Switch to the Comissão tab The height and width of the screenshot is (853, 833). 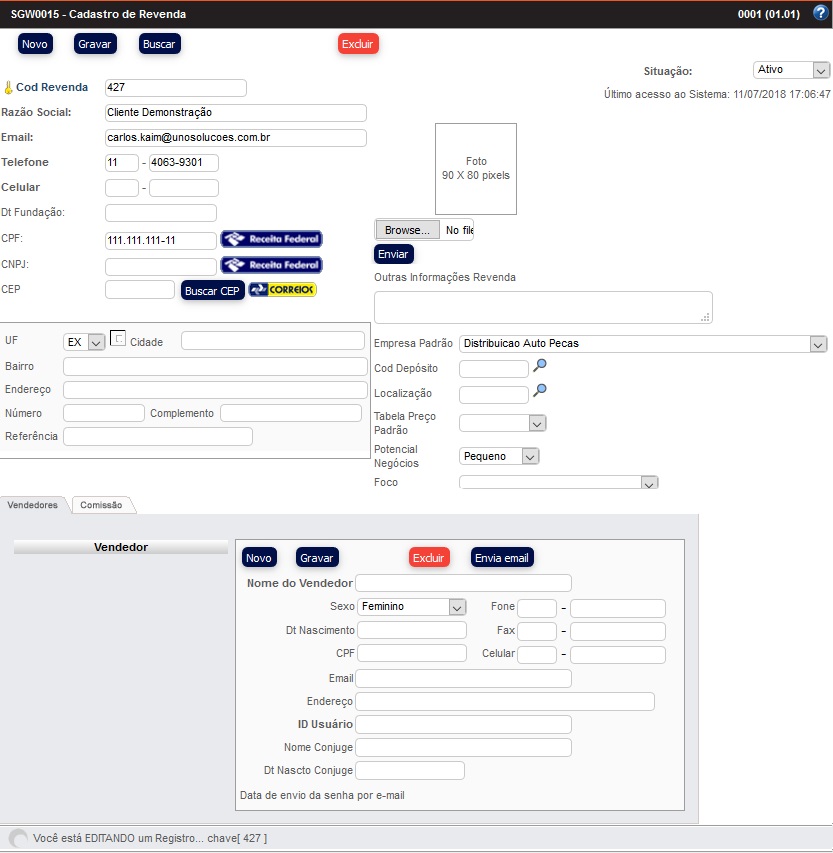click(102, 505)
